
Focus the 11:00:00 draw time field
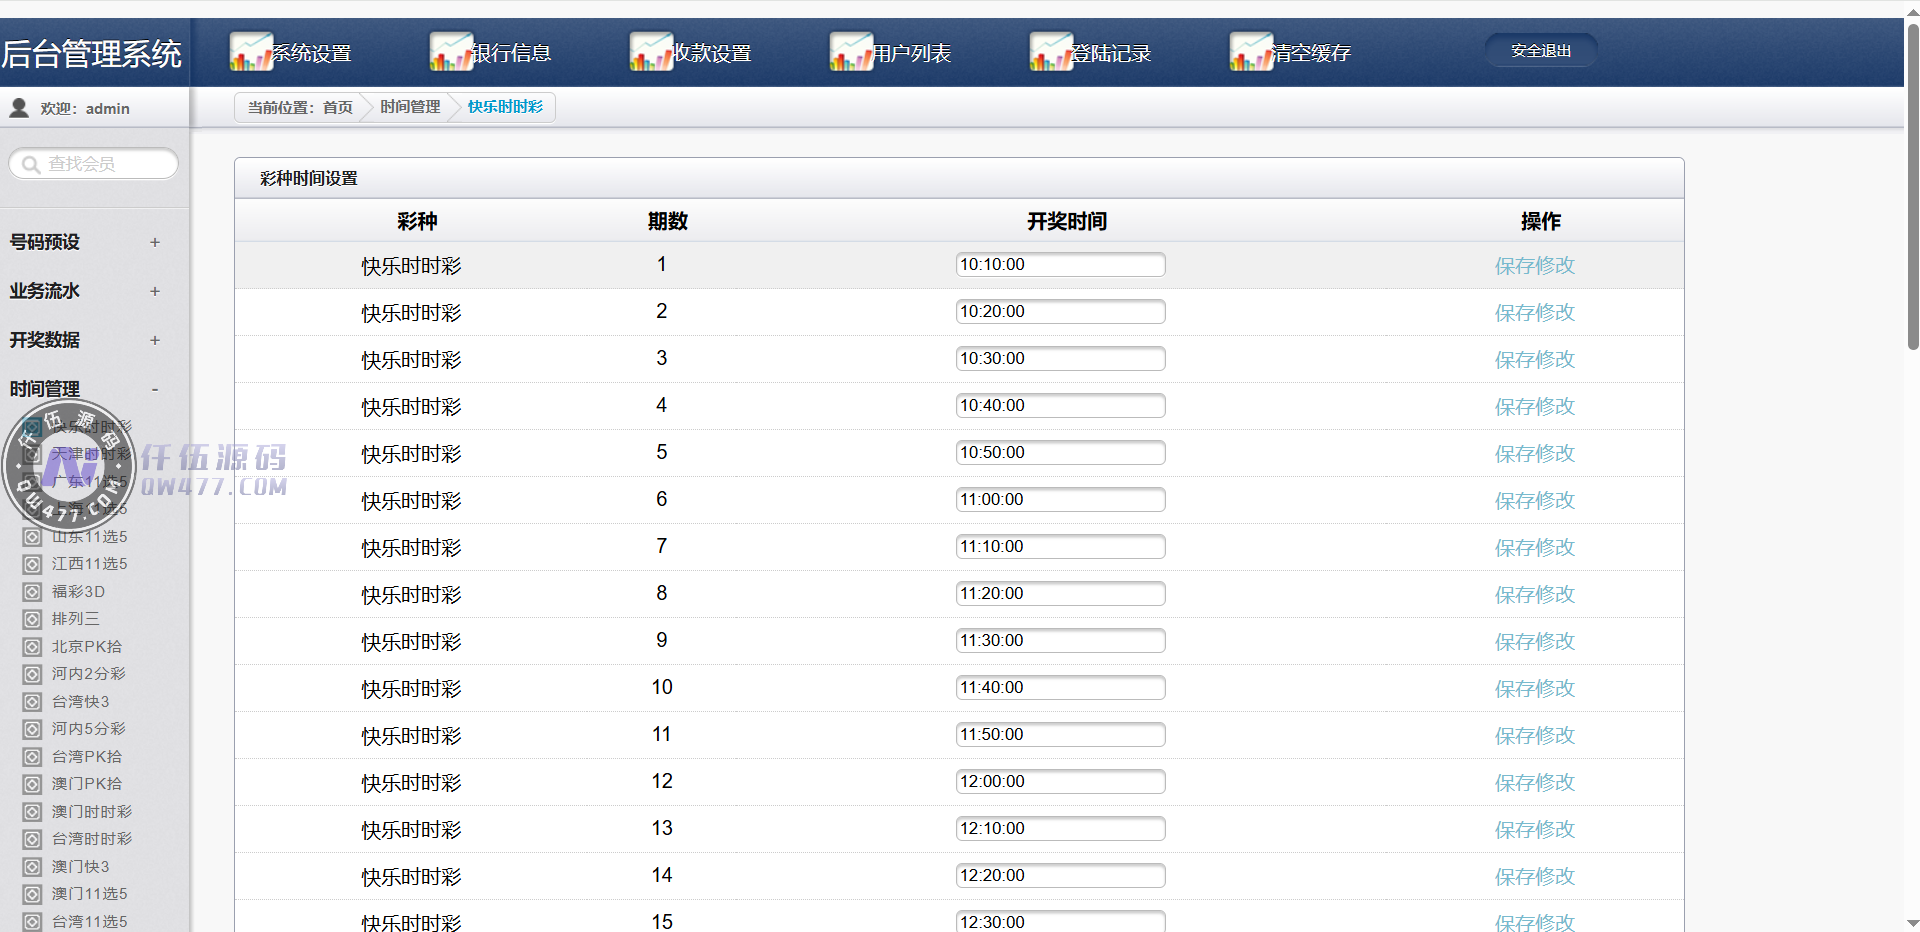tap(1060, 500)
